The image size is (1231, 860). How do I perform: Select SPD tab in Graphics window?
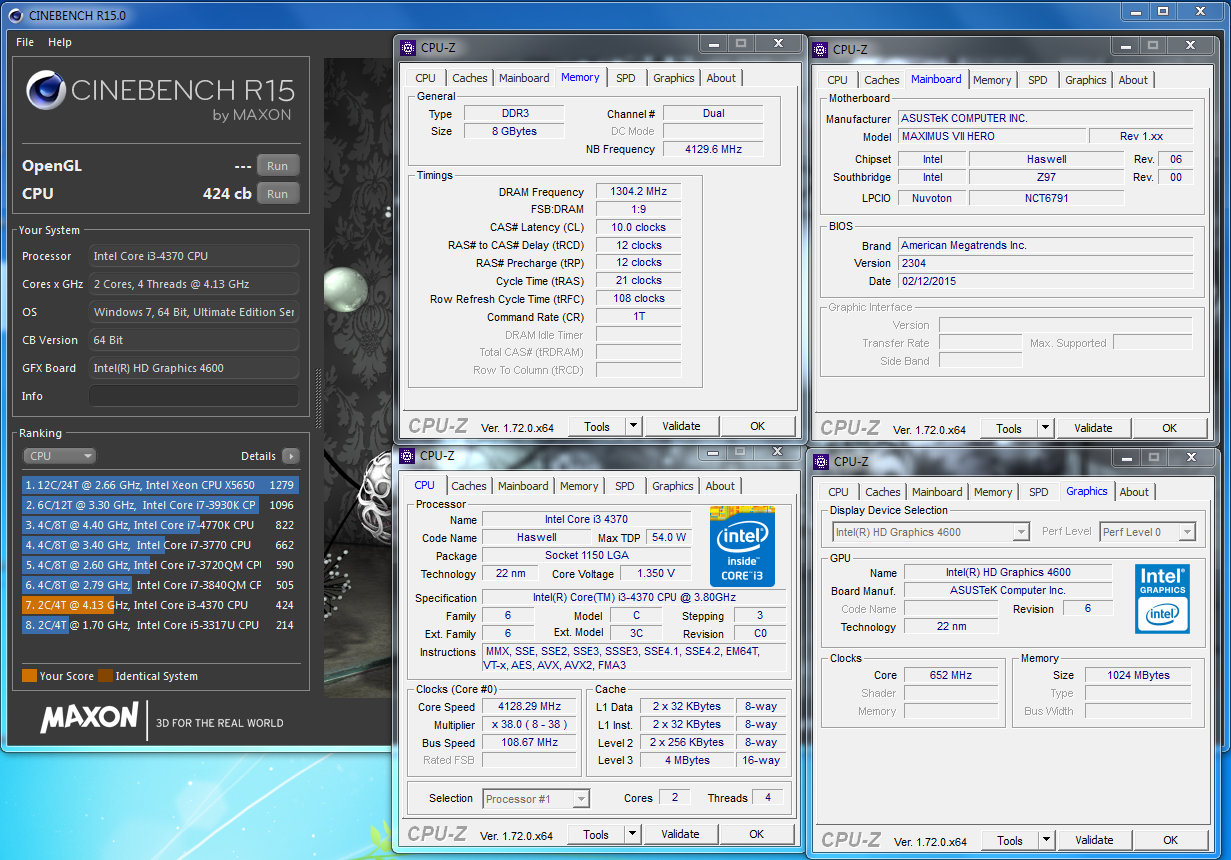pos(1039,492)
